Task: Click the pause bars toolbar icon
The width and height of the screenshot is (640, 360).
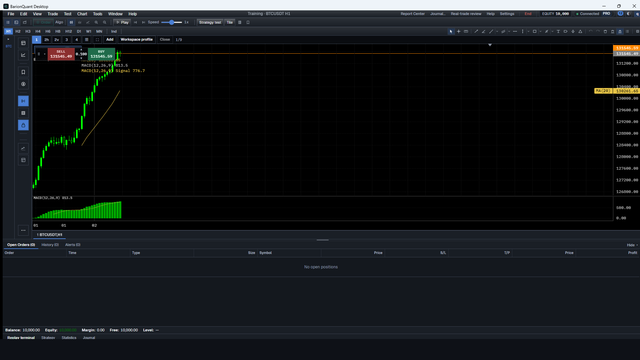Action: click(x=71, y=22)
